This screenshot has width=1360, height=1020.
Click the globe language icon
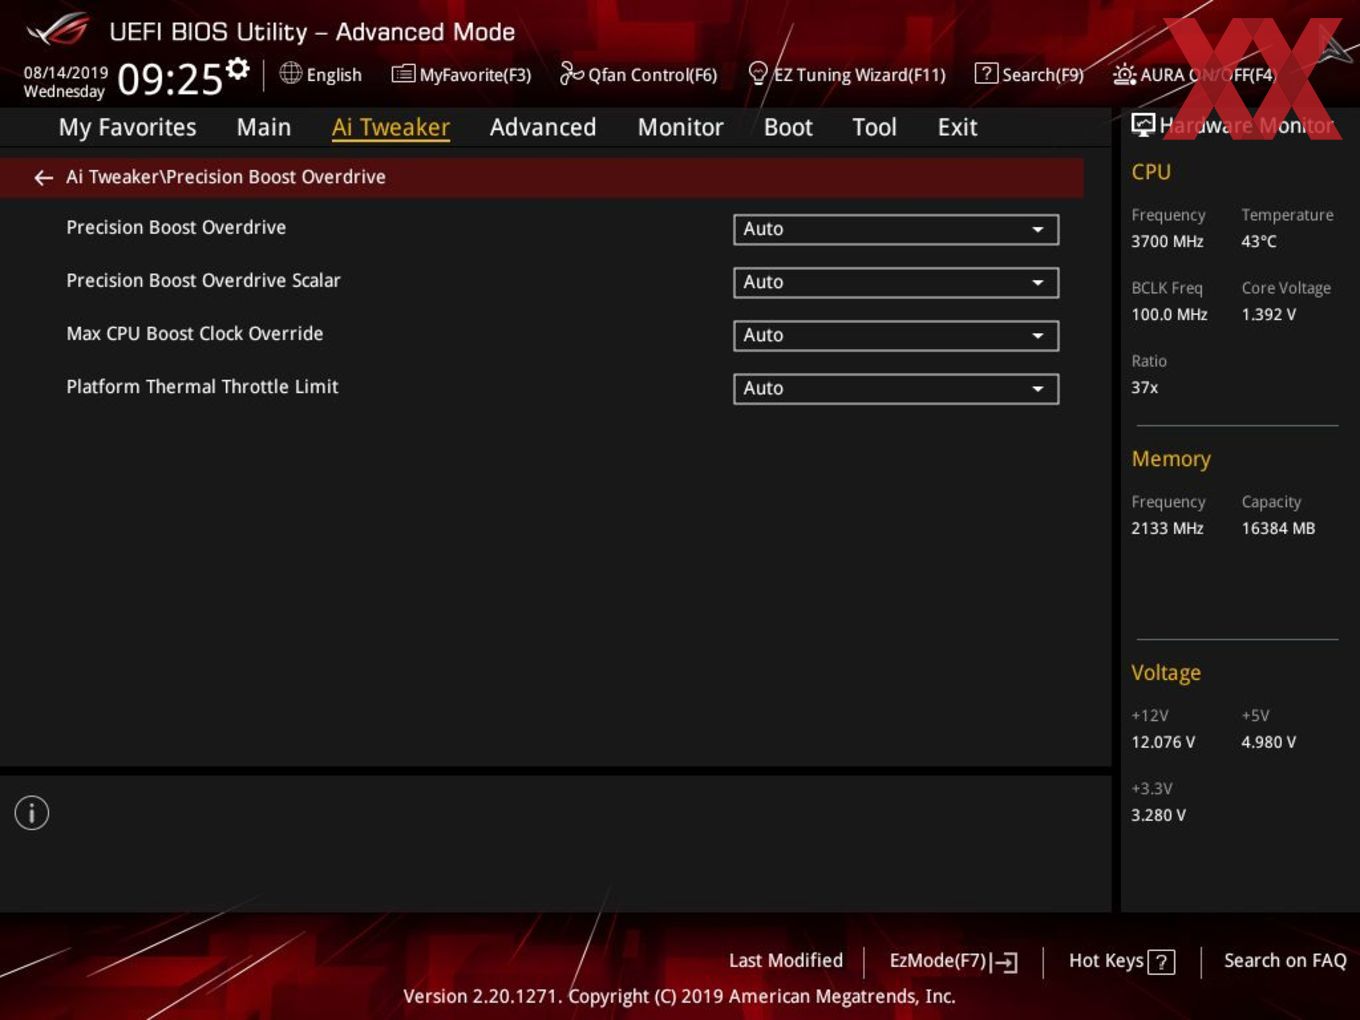(x=290, y=73)
